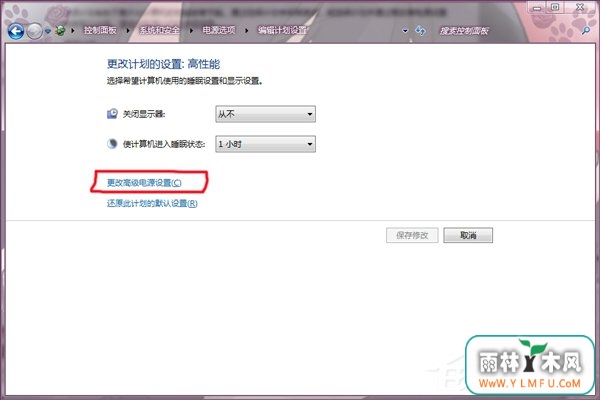Click the 保存修改 button
Image resolution: width=600 pixels, height=400 pixels.
pyautogui.click(x=412, y=235)
